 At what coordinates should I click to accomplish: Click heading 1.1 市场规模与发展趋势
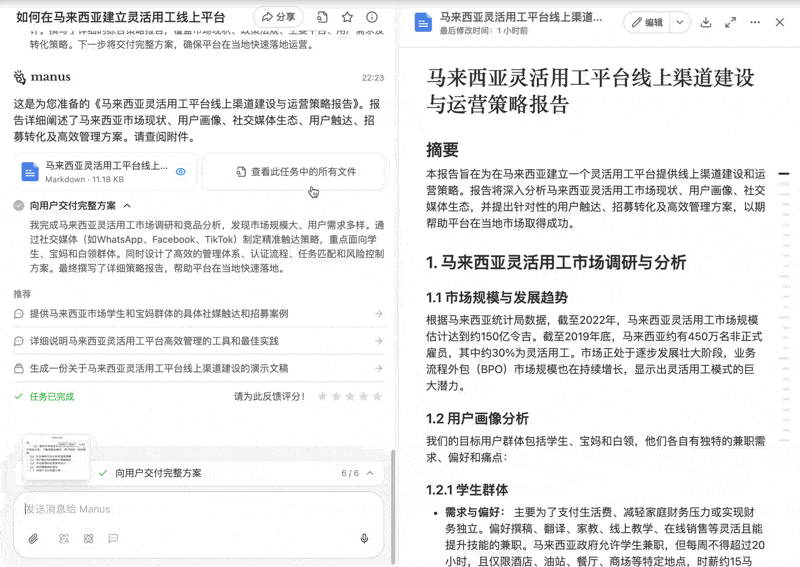coord(496,298)
